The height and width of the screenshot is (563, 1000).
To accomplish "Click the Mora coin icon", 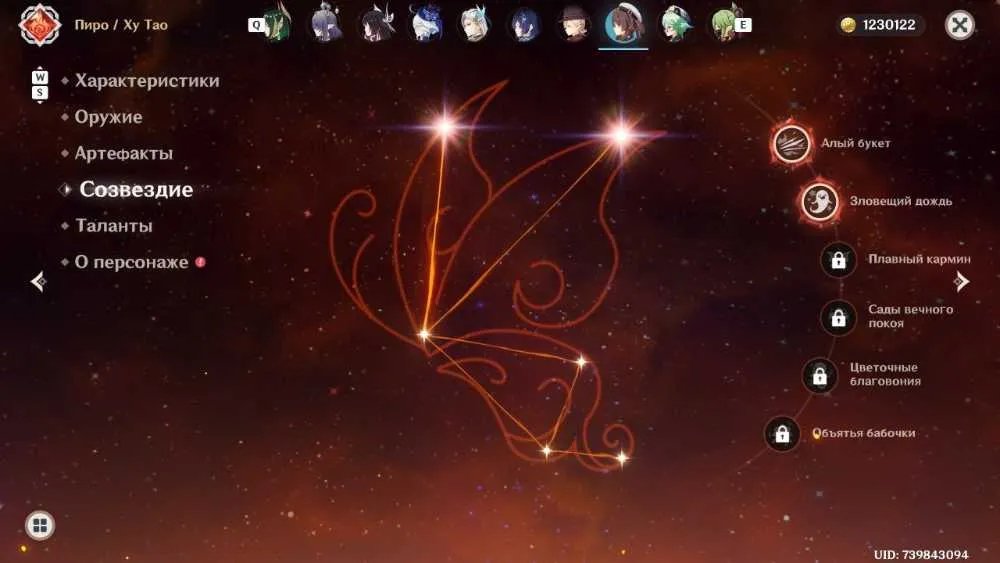I will 848,25.
